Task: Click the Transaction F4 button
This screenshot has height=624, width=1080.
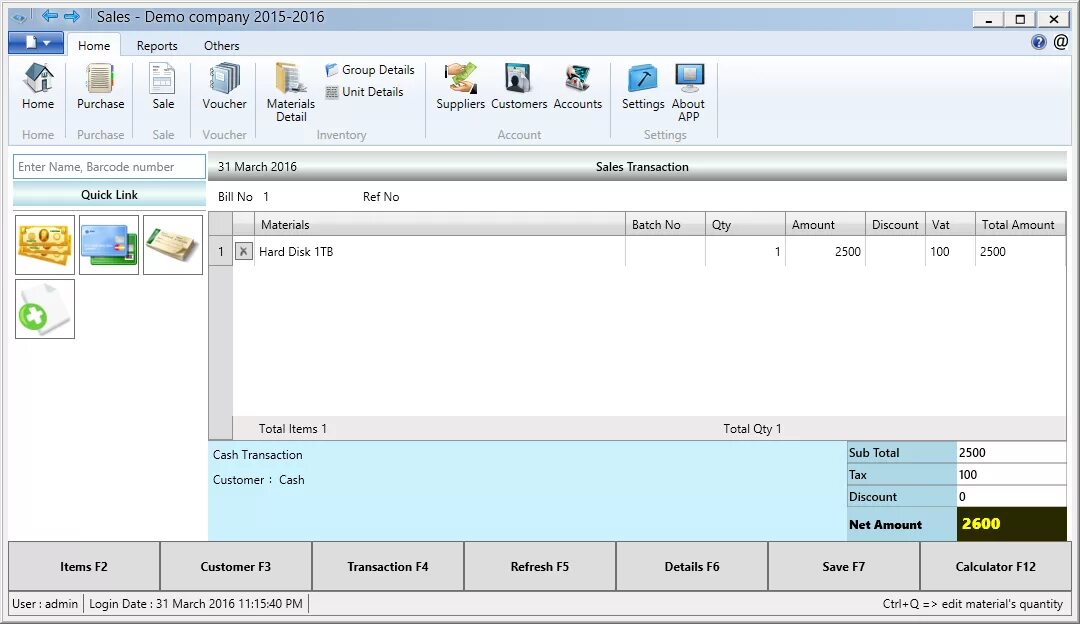Action: 388,566
